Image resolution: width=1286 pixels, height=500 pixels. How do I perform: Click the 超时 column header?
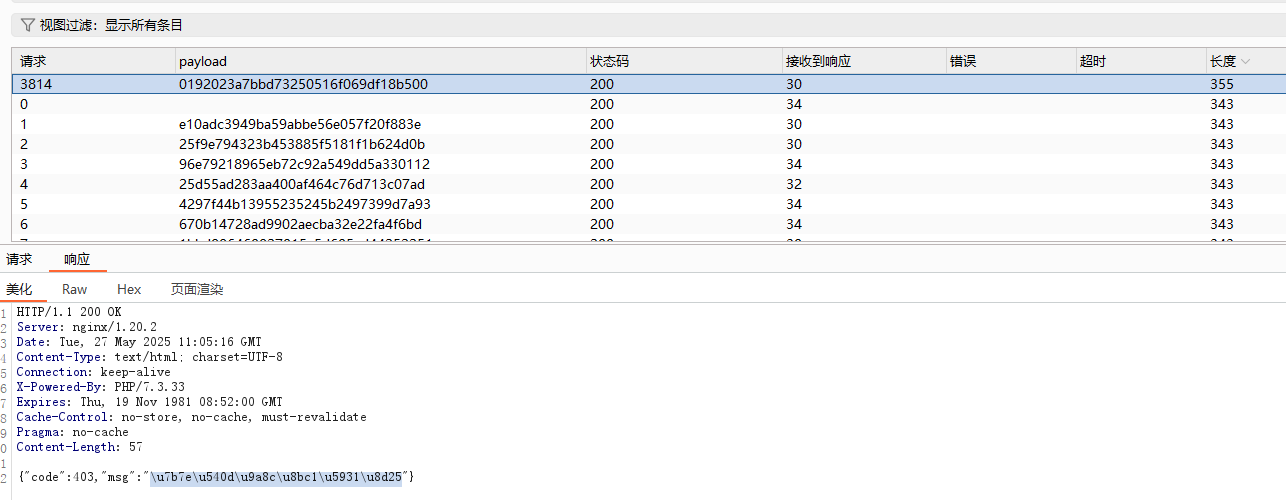(x=1093, y=62)
